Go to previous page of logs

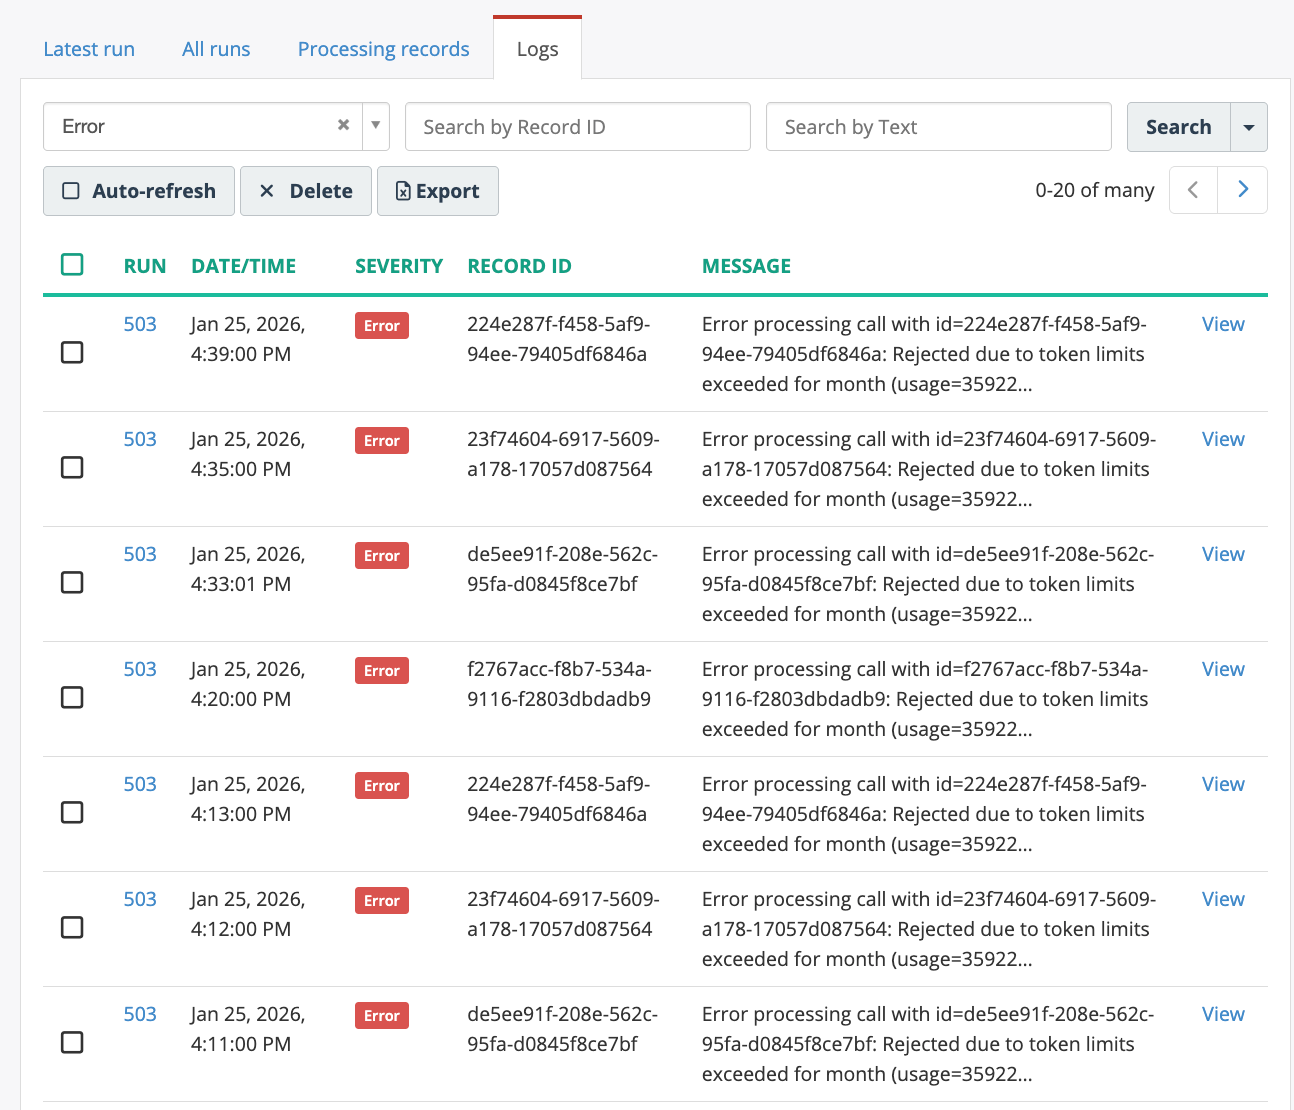click(1193, 190)
